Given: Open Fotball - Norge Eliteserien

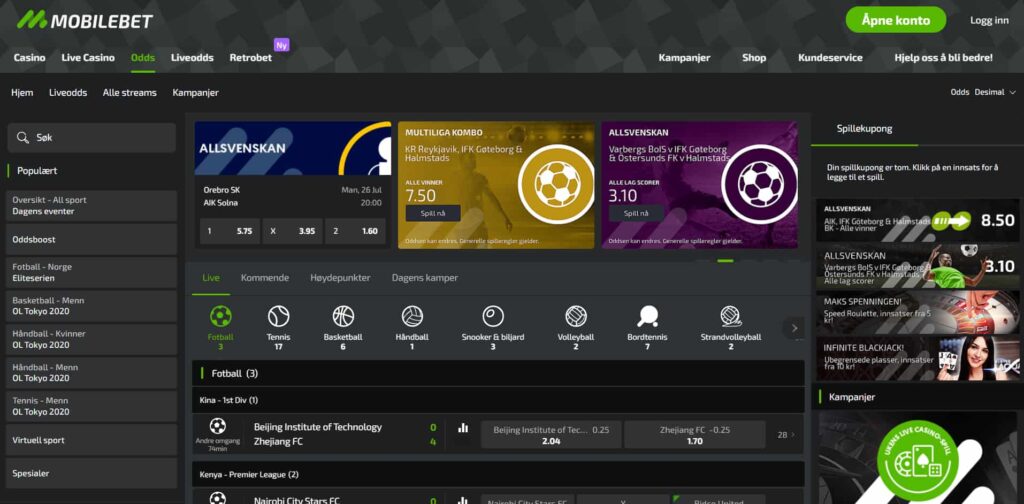Looking at the screenshot, I should pyautogui.click(x=91, y=272).
